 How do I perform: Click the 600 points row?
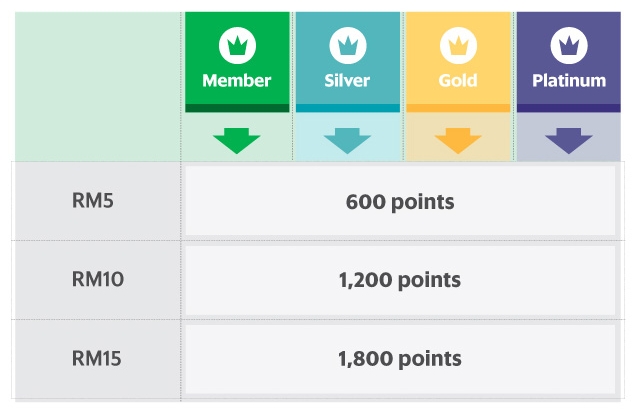tap(400, 202)
